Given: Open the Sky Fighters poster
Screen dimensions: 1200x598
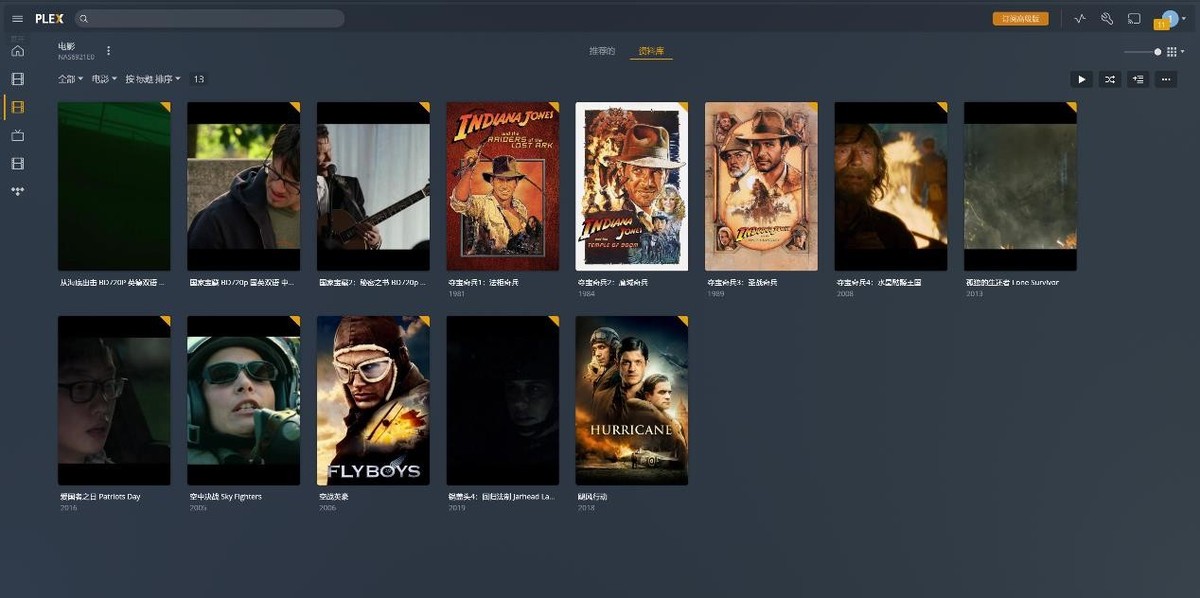Looking at the screenshot, I should point(243,400).
